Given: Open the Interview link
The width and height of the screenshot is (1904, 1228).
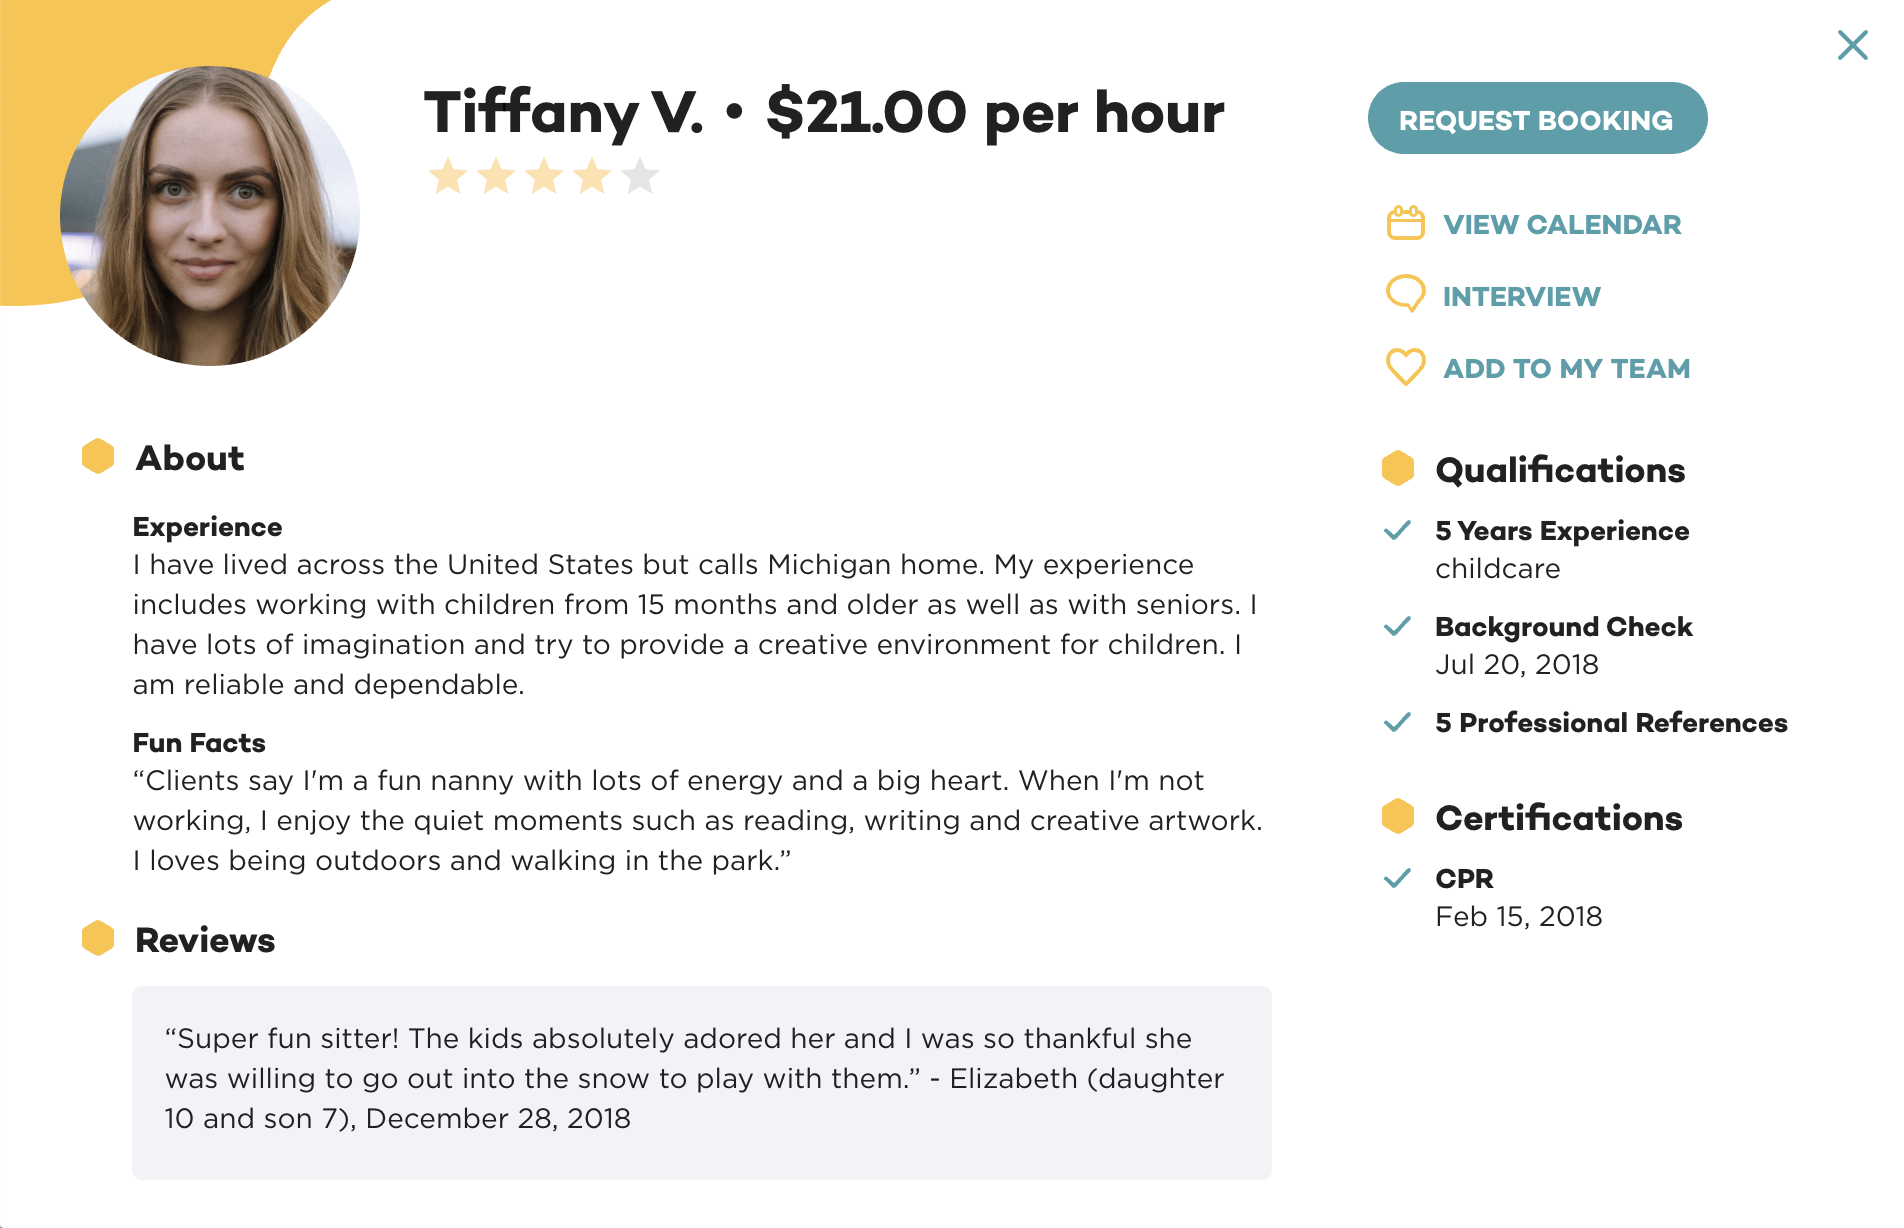Looking at the screenshot, I should coord(1521,297).
